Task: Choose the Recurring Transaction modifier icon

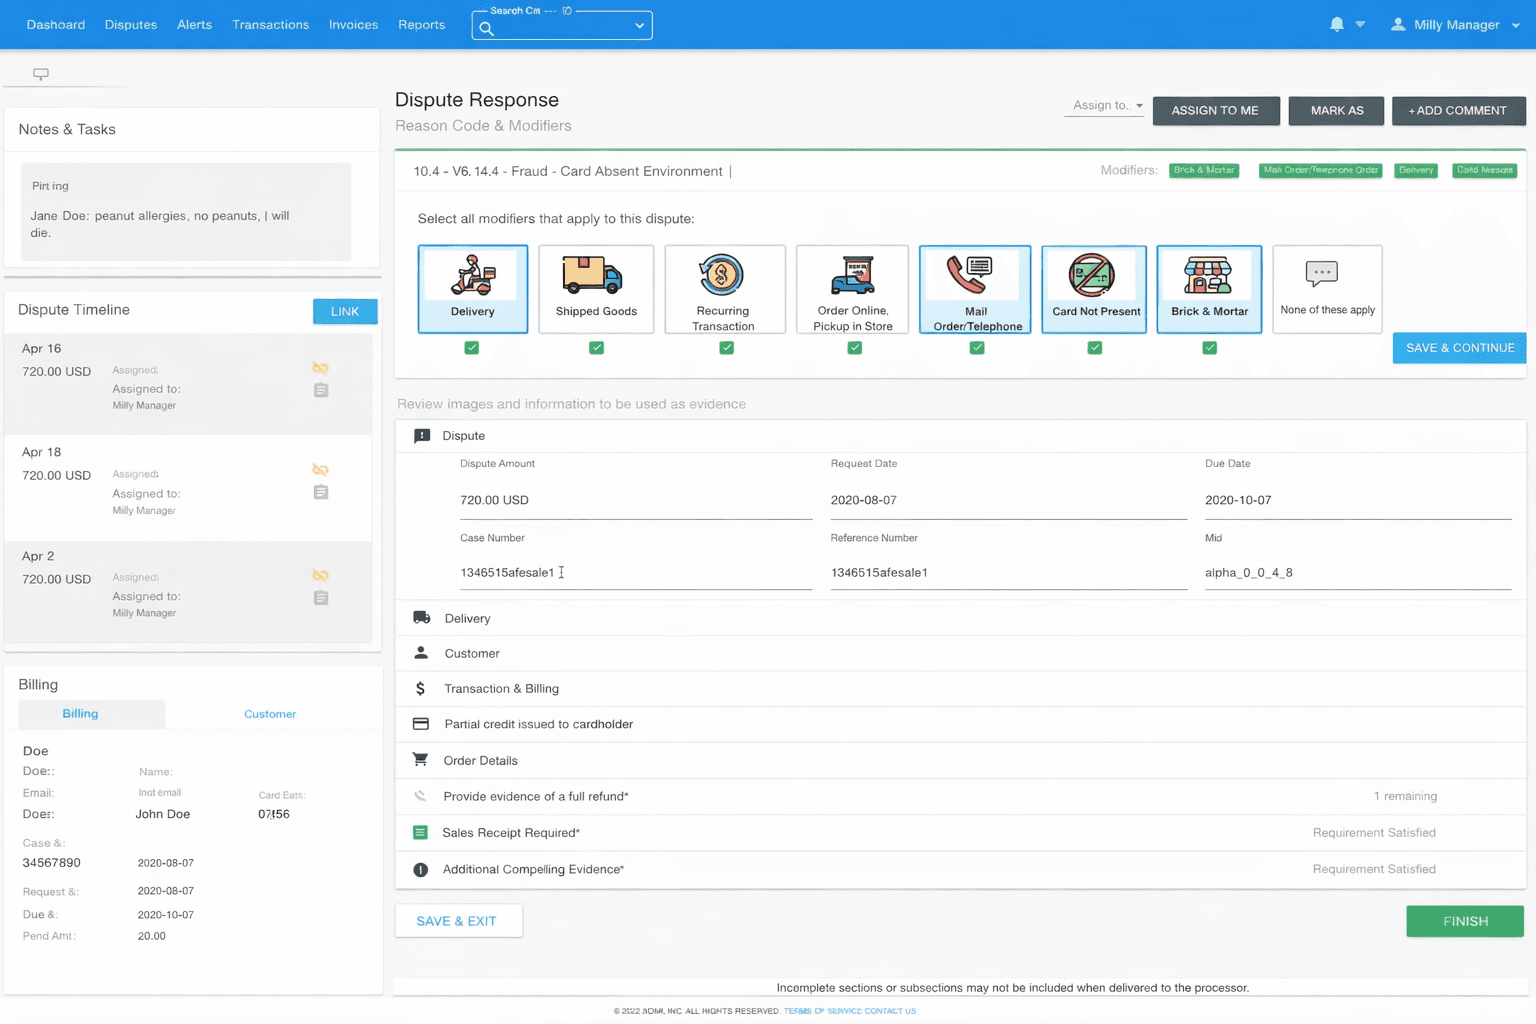Action: point(721,275)
